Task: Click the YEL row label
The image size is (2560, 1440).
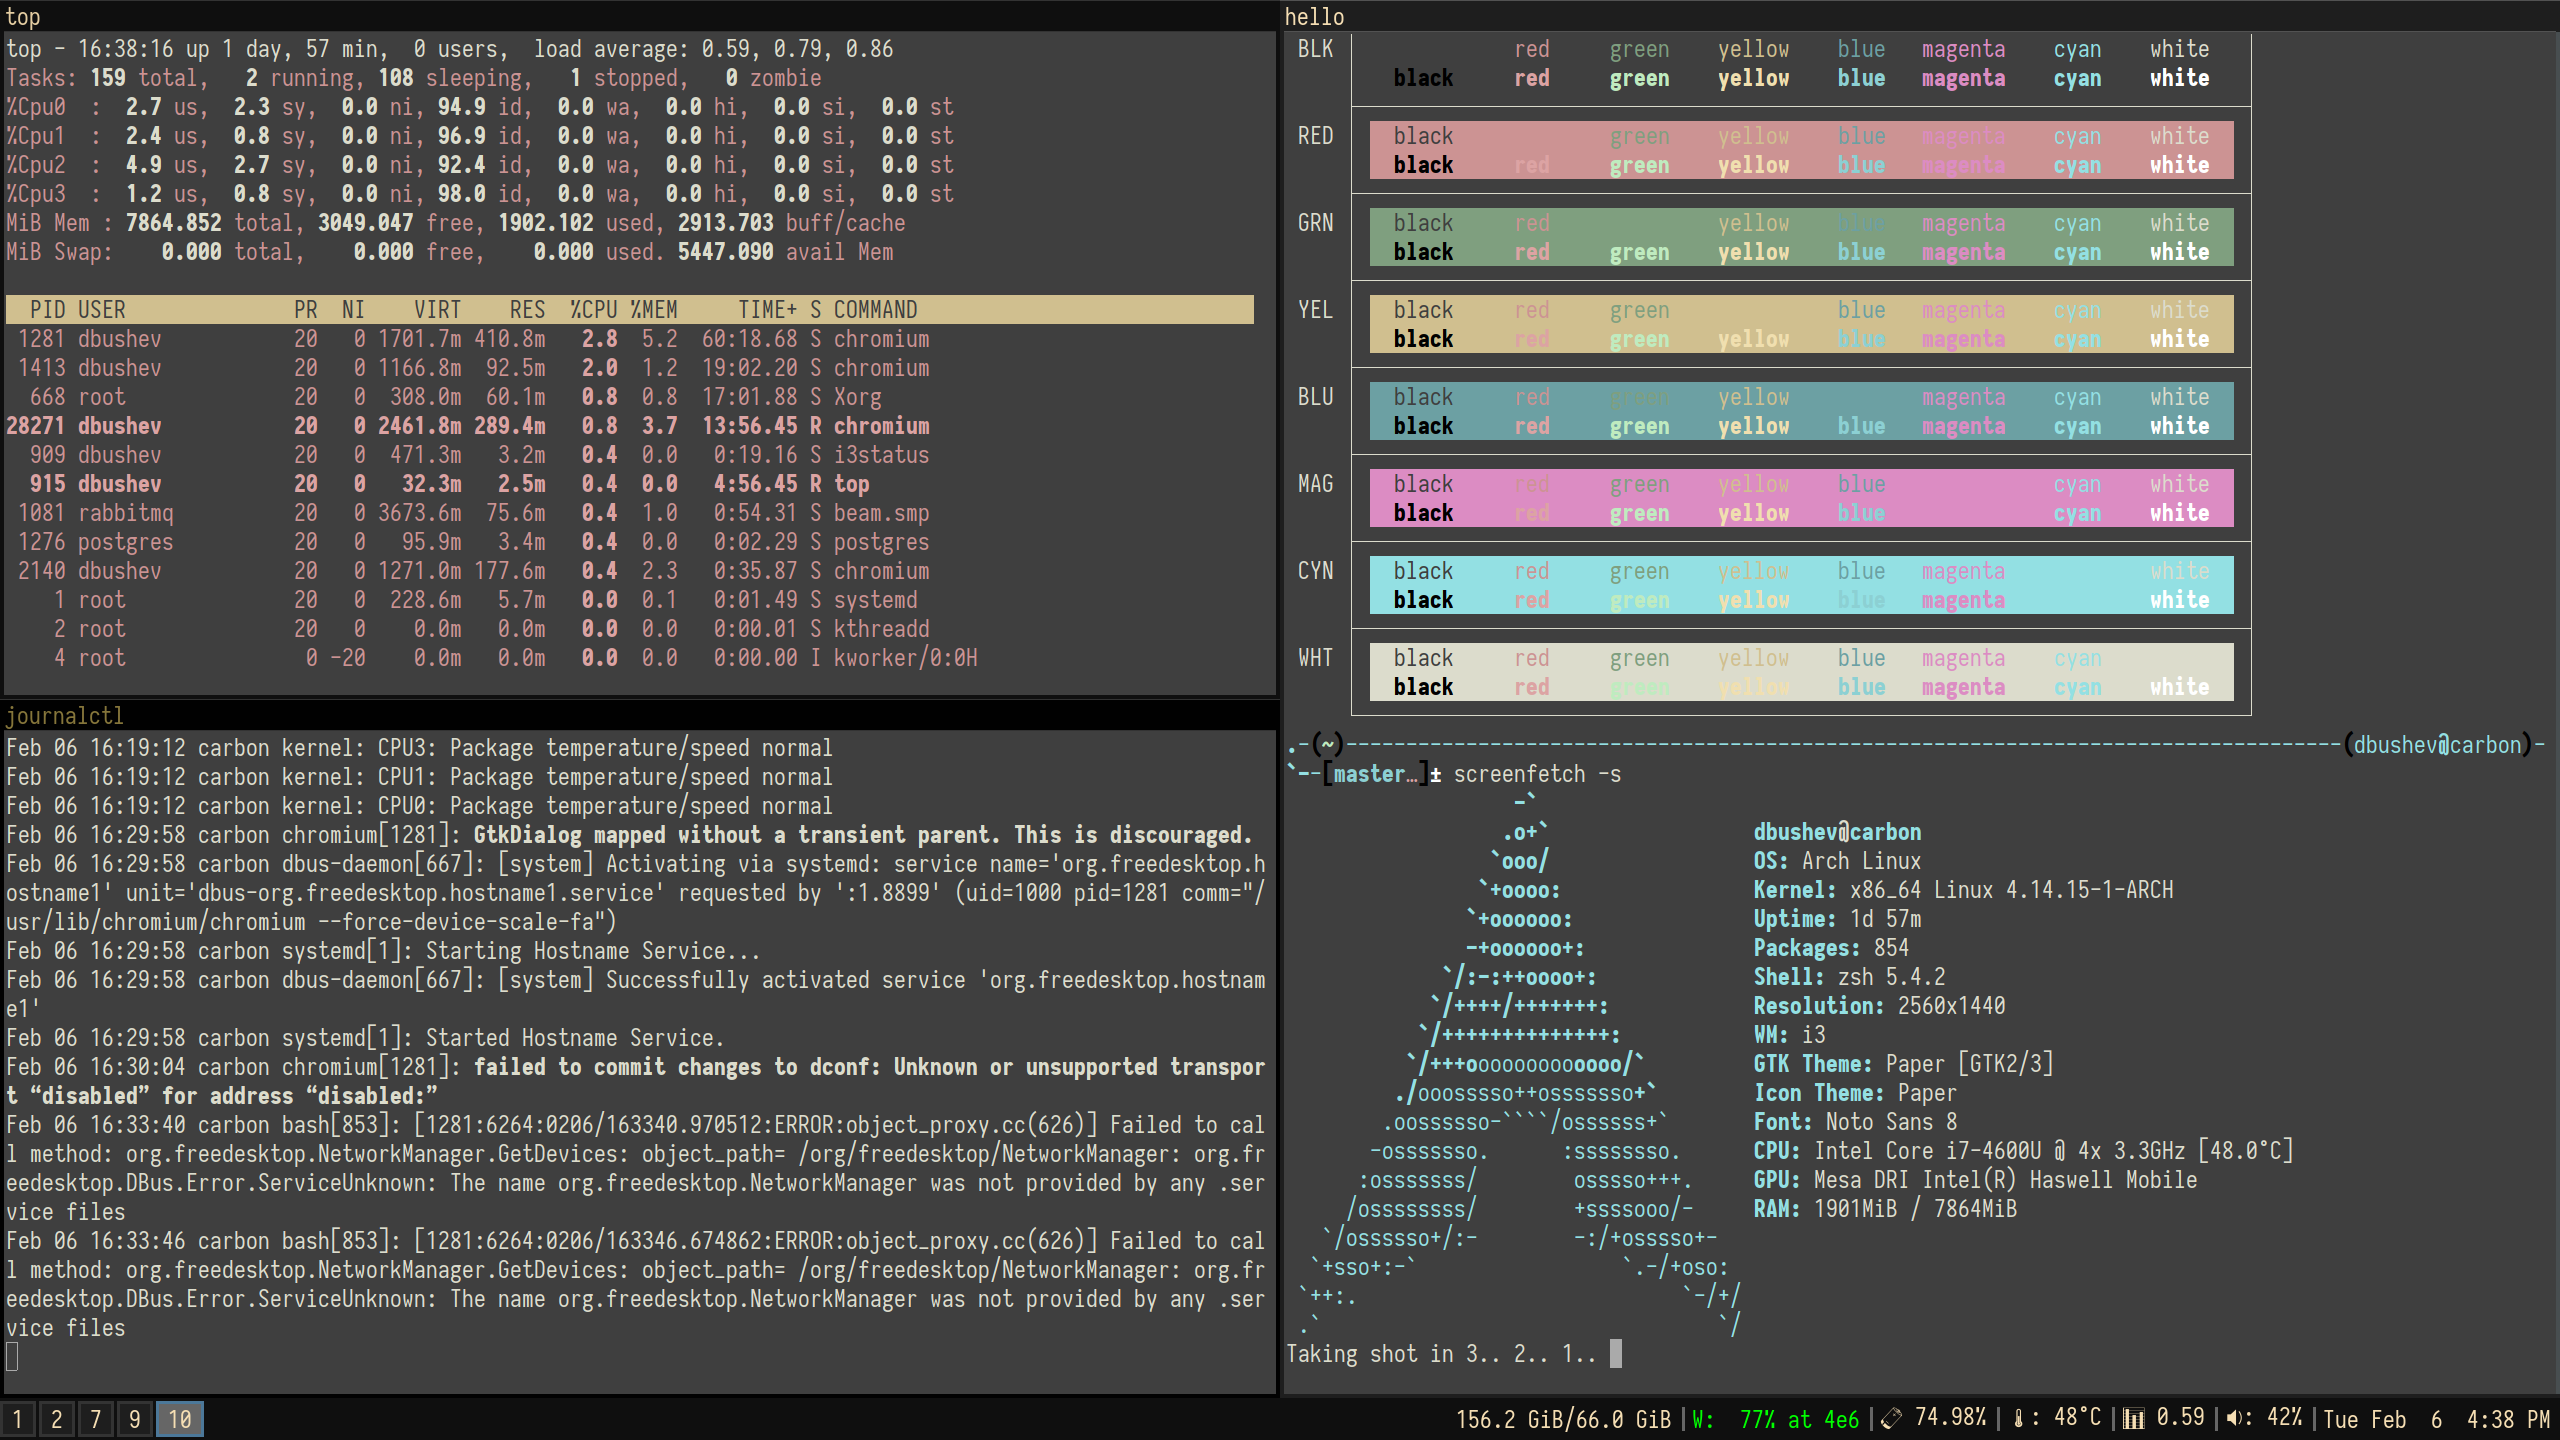Action: pos(1315,310)
